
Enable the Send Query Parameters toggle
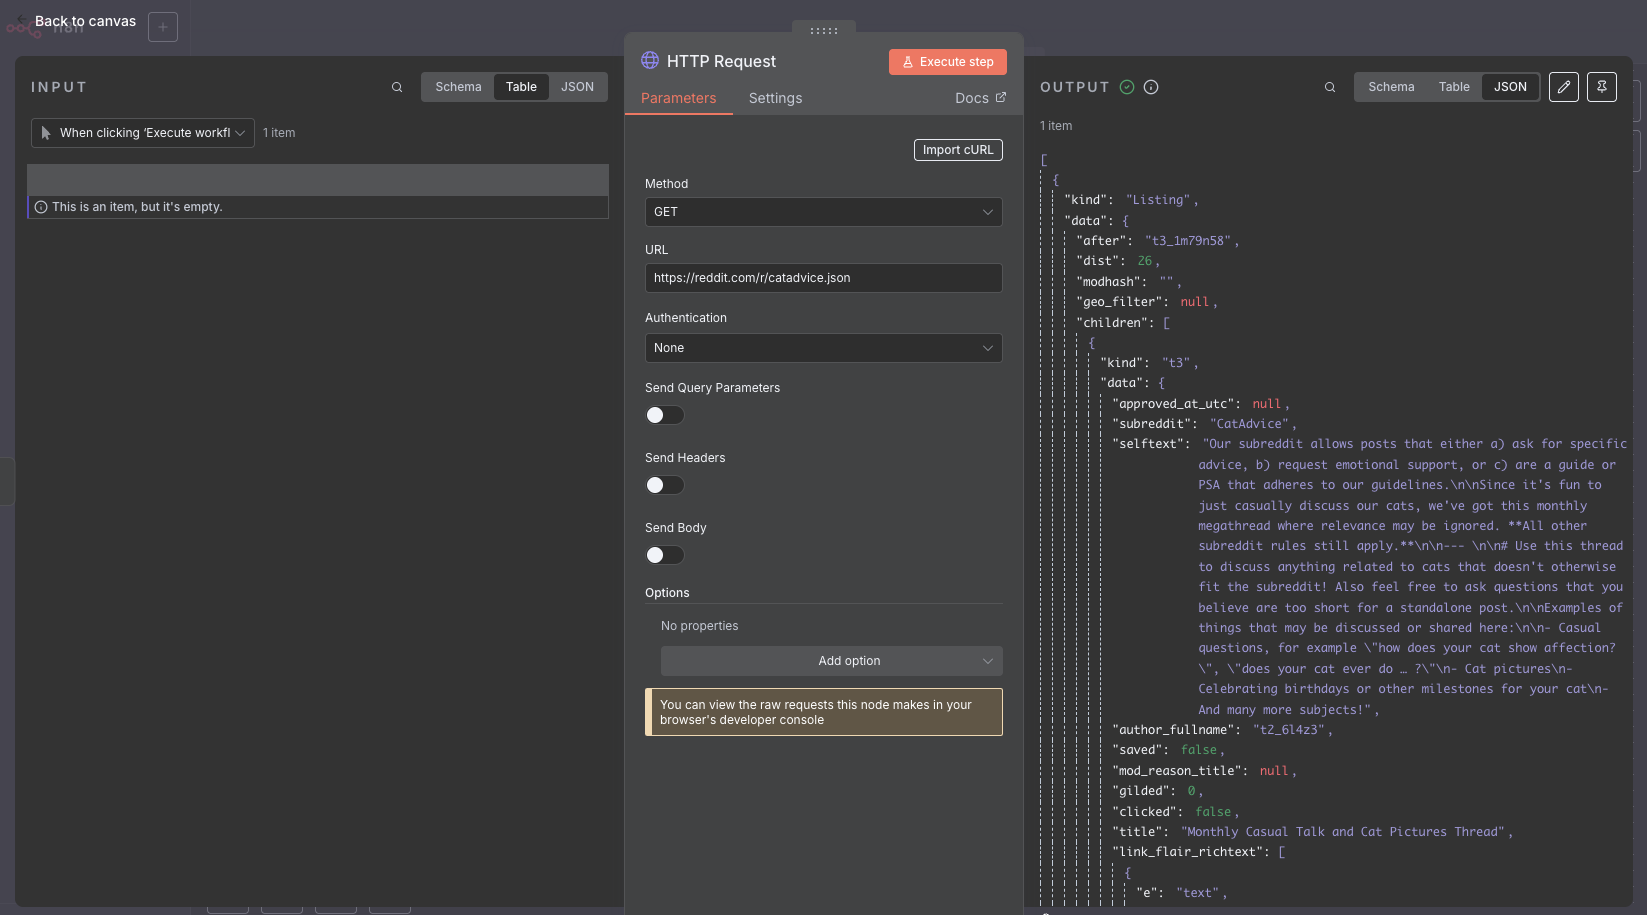[664, 414]
